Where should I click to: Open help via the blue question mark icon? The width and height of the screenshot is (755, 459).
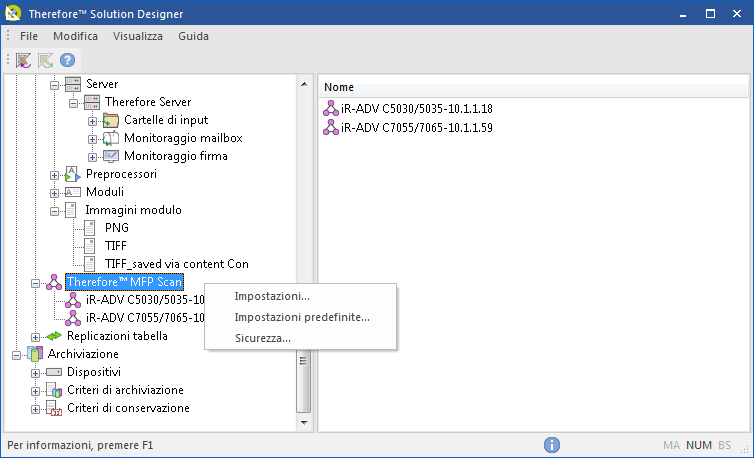[x=67, y=60]
